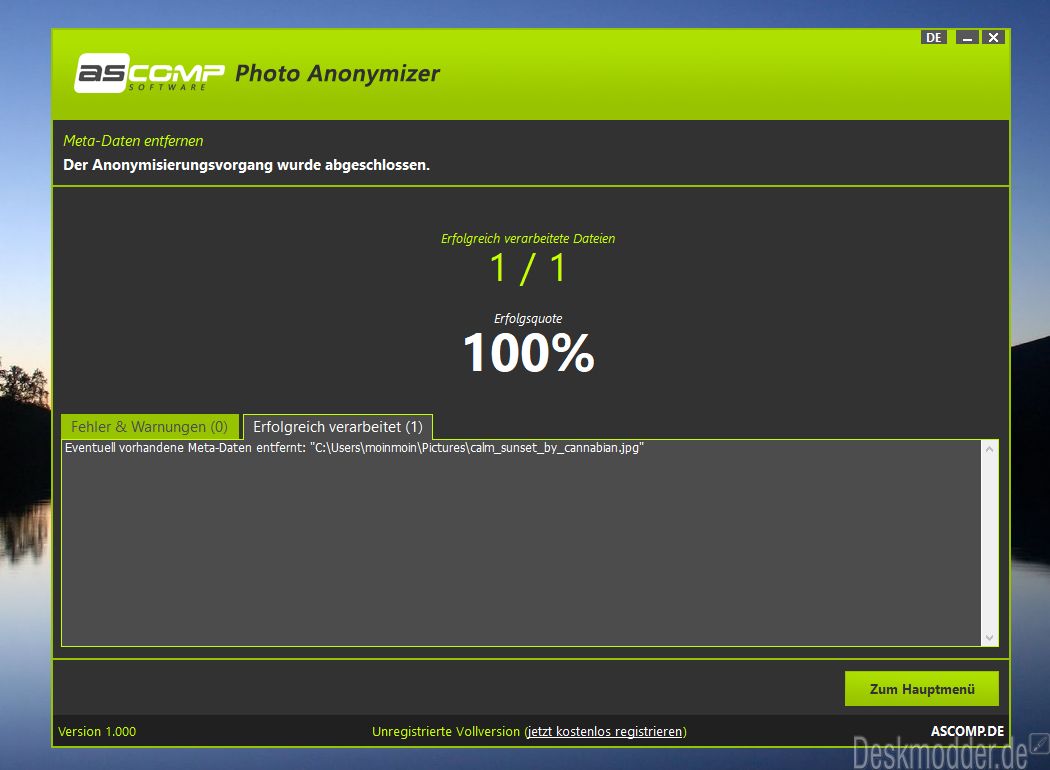The image size is (1050, 770).
Task: Click the 1 / 1 processed files counter
Action: [x=528, y=268]
